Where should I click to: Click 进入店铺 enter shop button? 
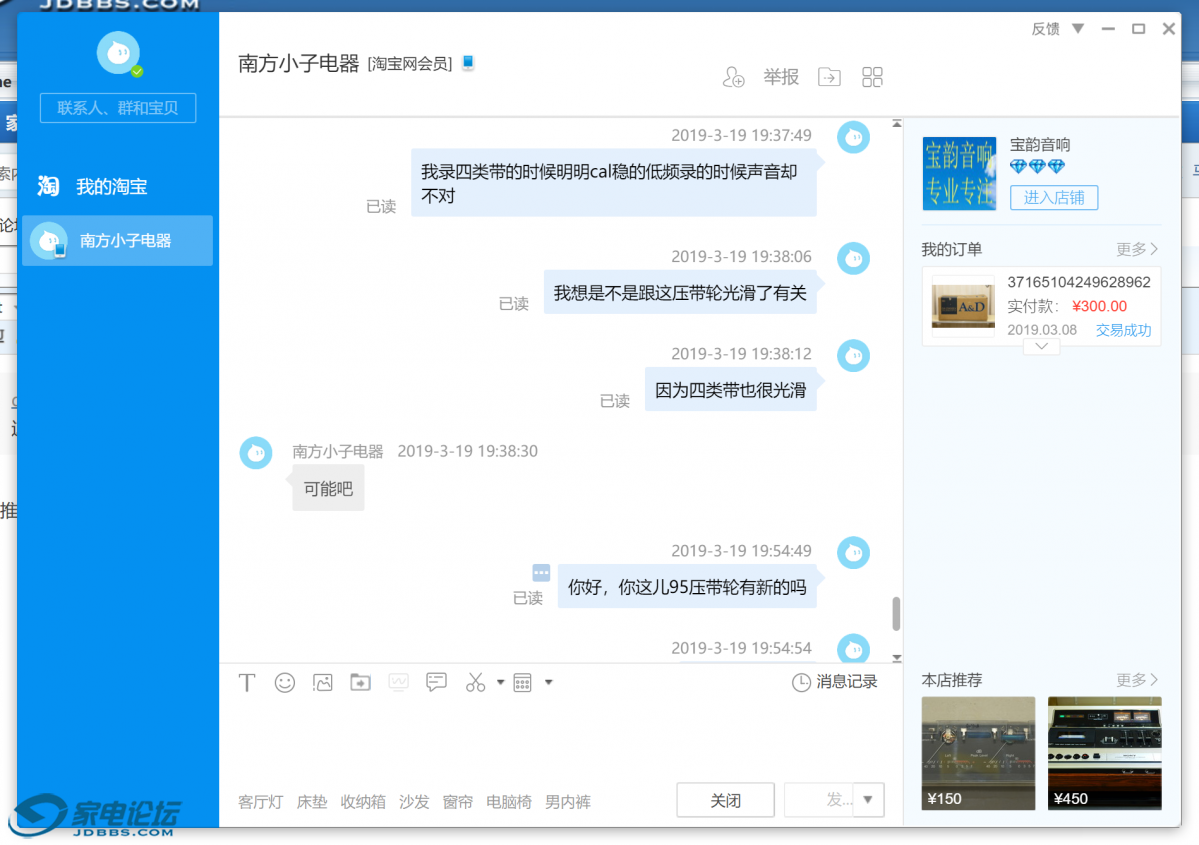pos(1054,197)
